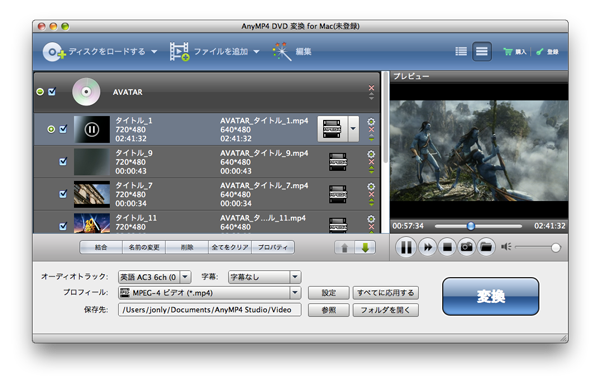
Task: Click the Browse (参照) button
Action: tap(329, 310)
